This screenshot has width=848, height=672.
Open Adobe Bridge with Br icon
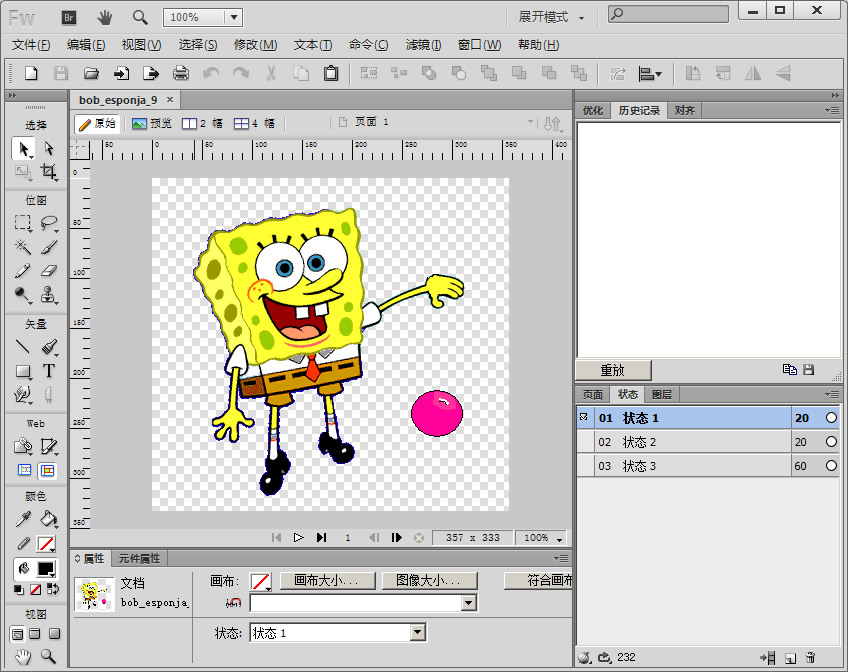(x=69, y=18)
